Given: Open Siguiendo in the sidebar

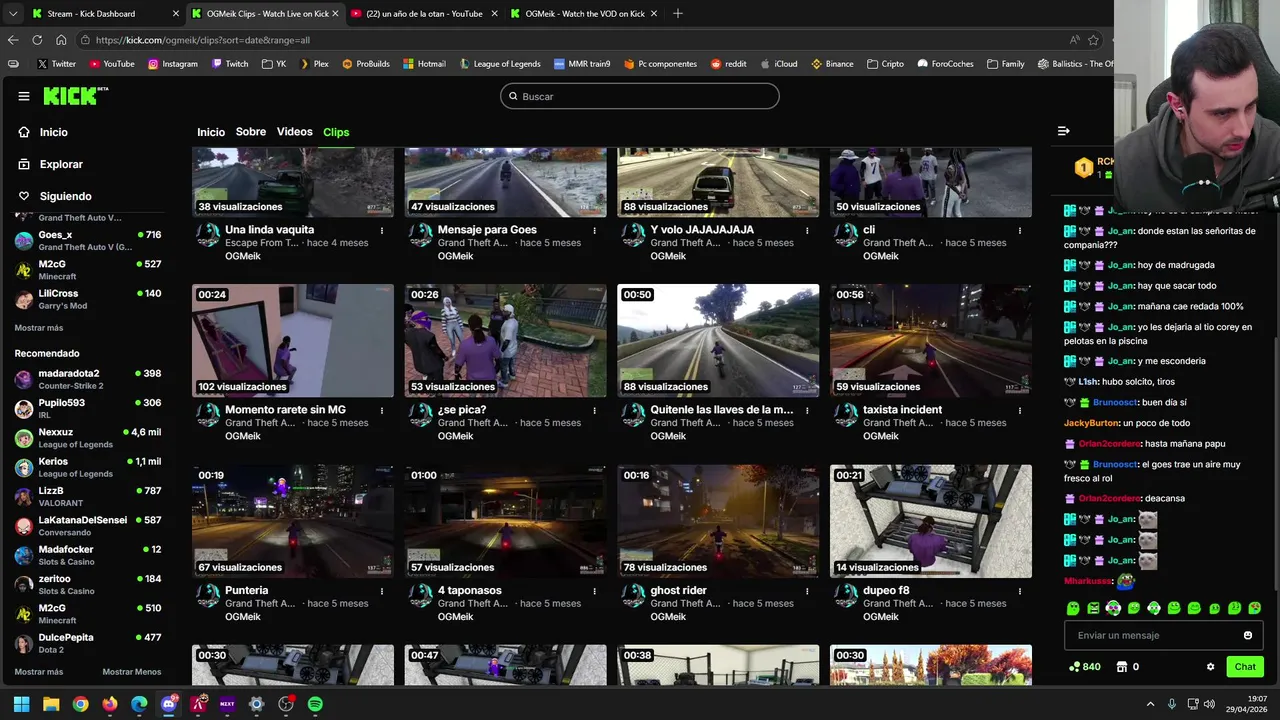Looking at the screenshot, I should 65,196.
